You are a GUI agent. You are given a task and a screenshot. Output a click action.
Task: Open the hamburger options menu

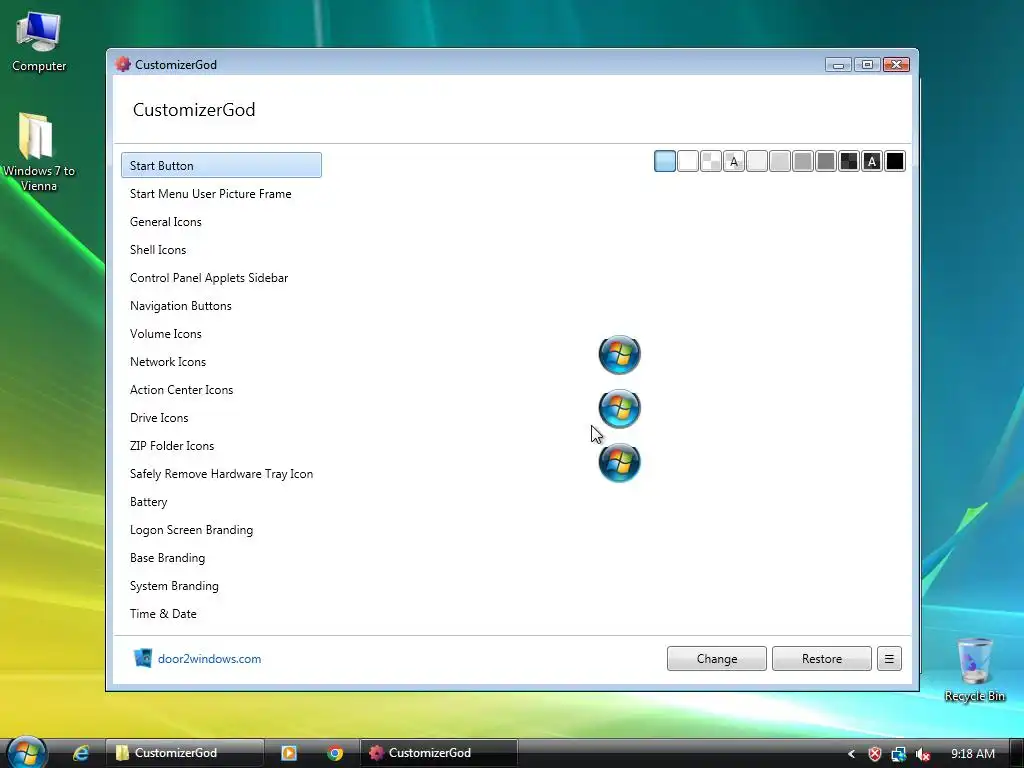tap(889, 658)
